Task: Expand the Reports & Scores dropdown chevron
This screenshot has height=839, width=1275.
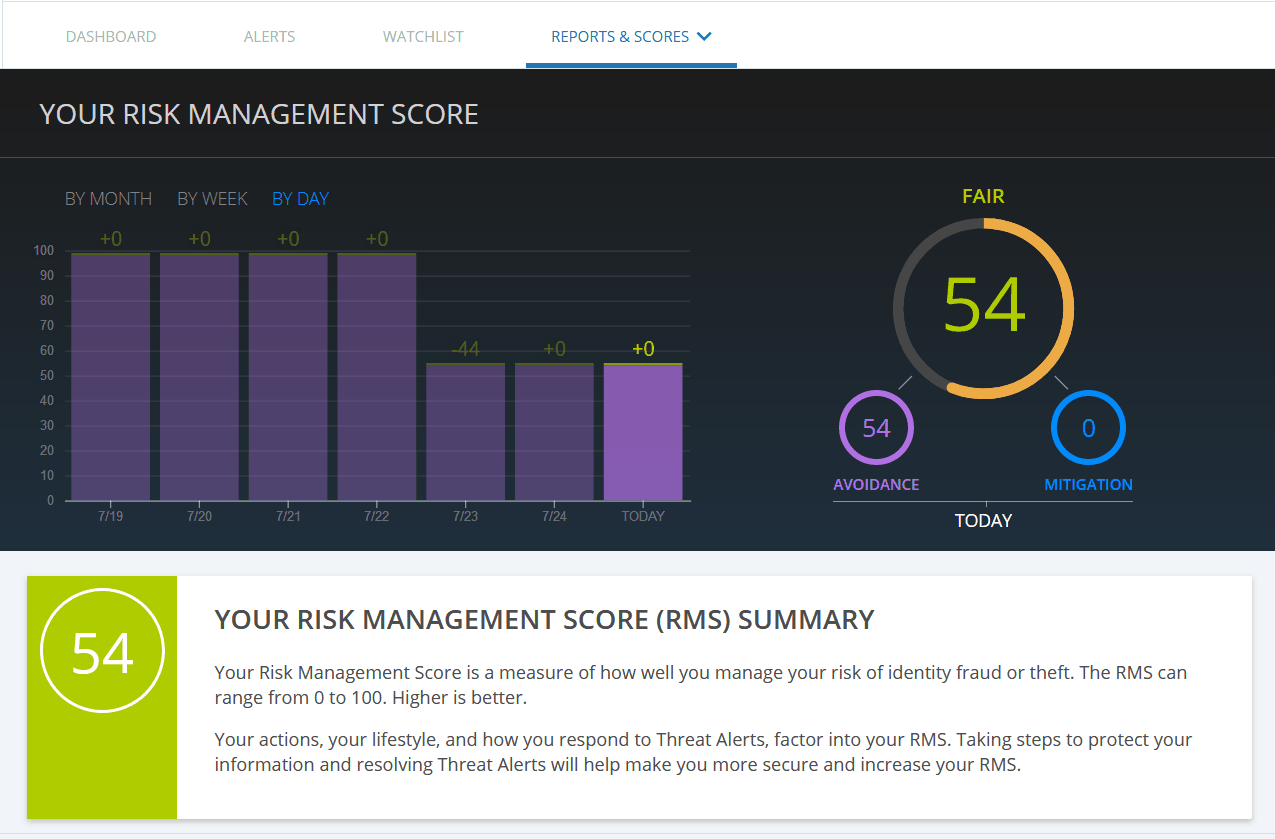Action: [x=704, y=37]
